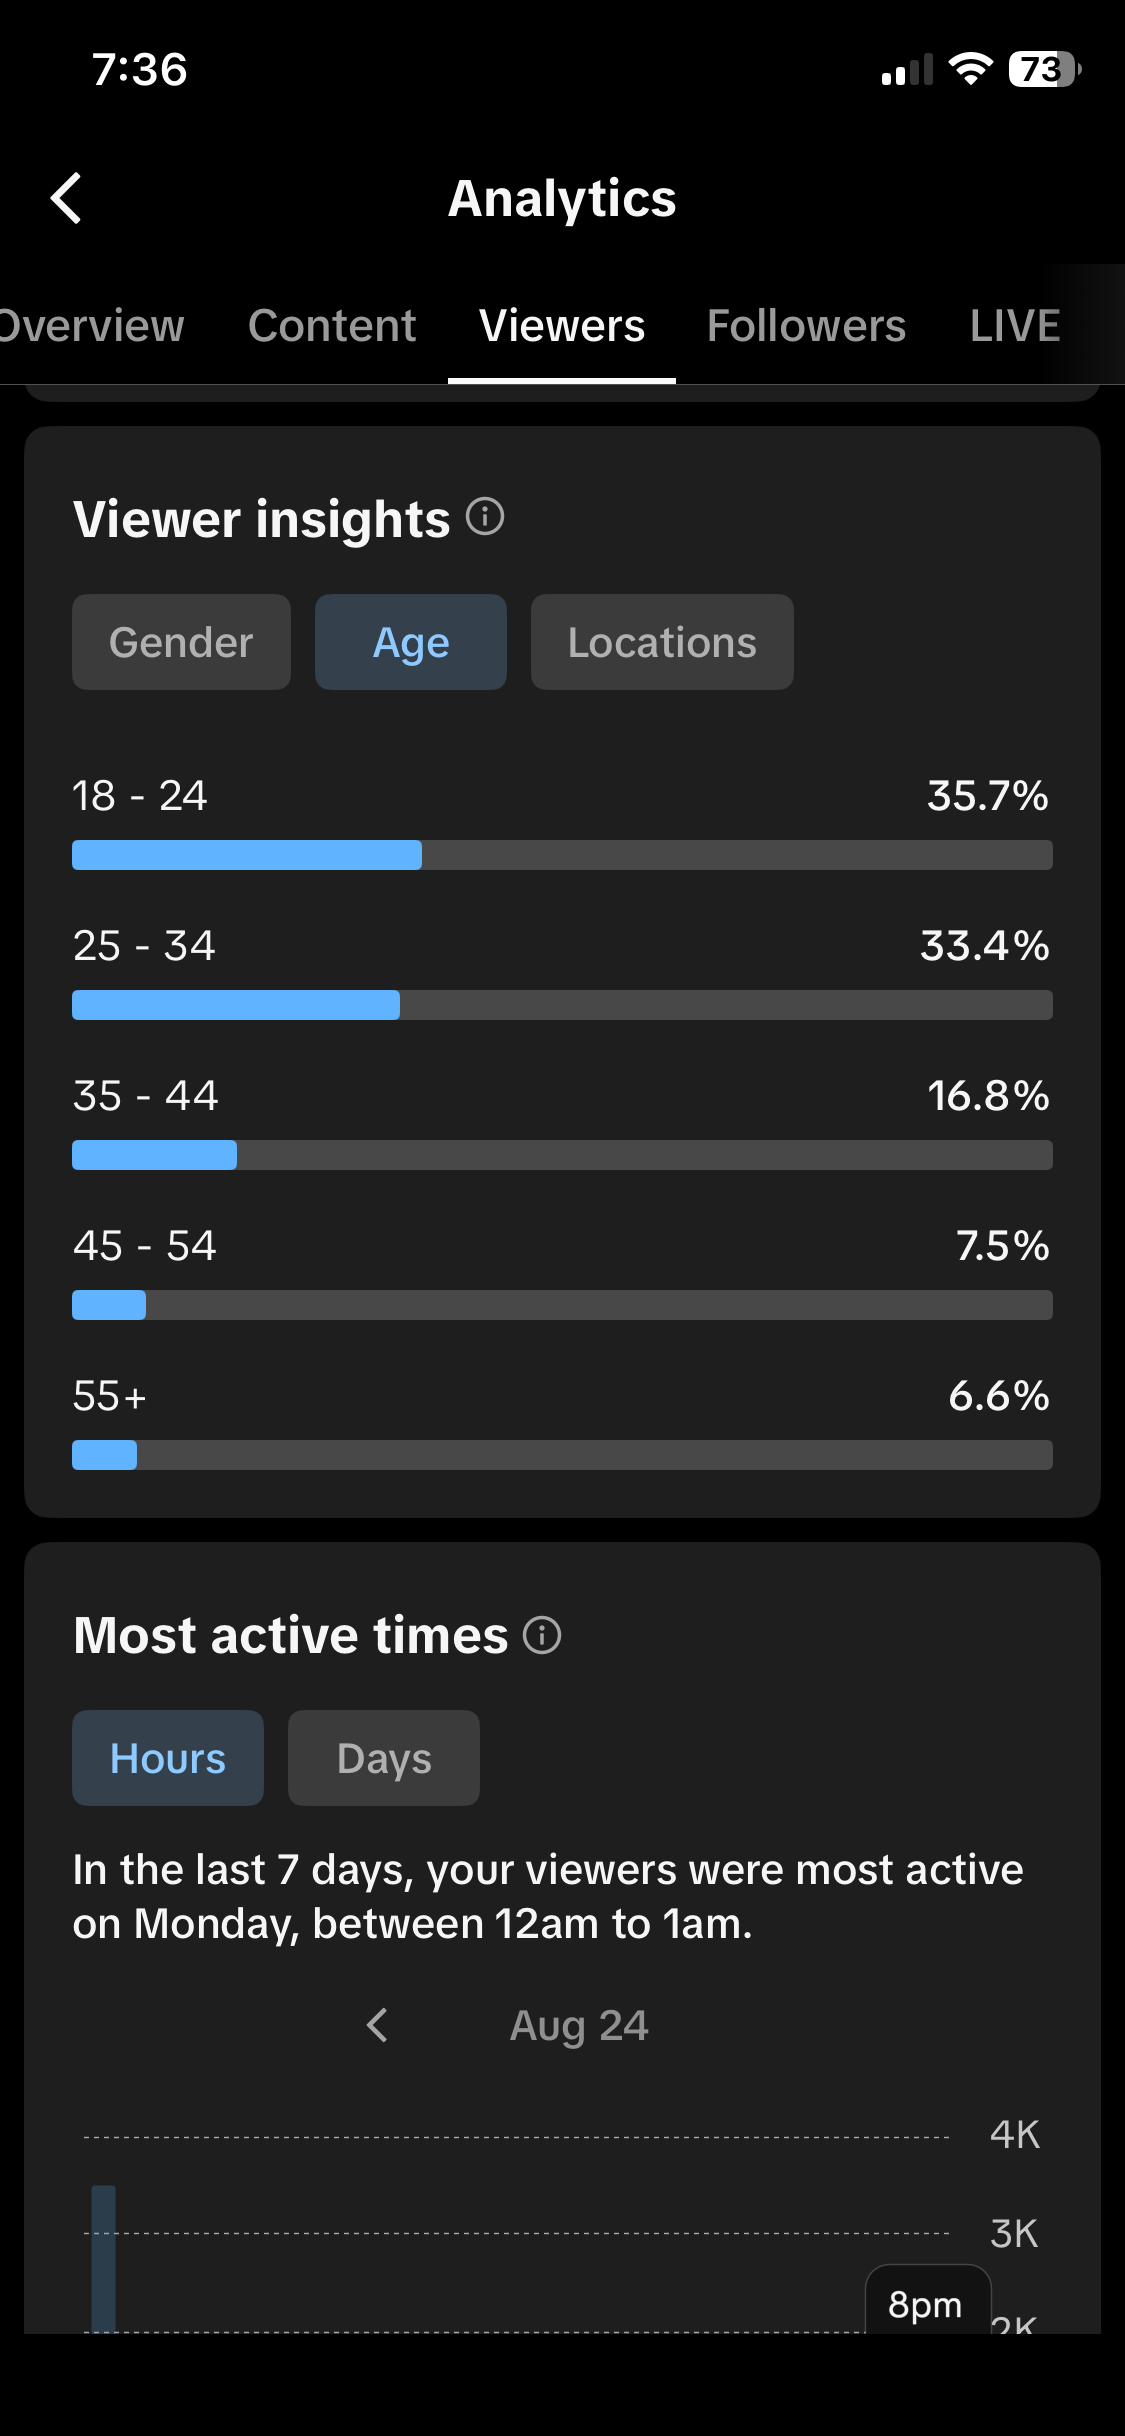Open the Overview tab
Viewport: 1125px width, 2436px height.
coord(92,325)
